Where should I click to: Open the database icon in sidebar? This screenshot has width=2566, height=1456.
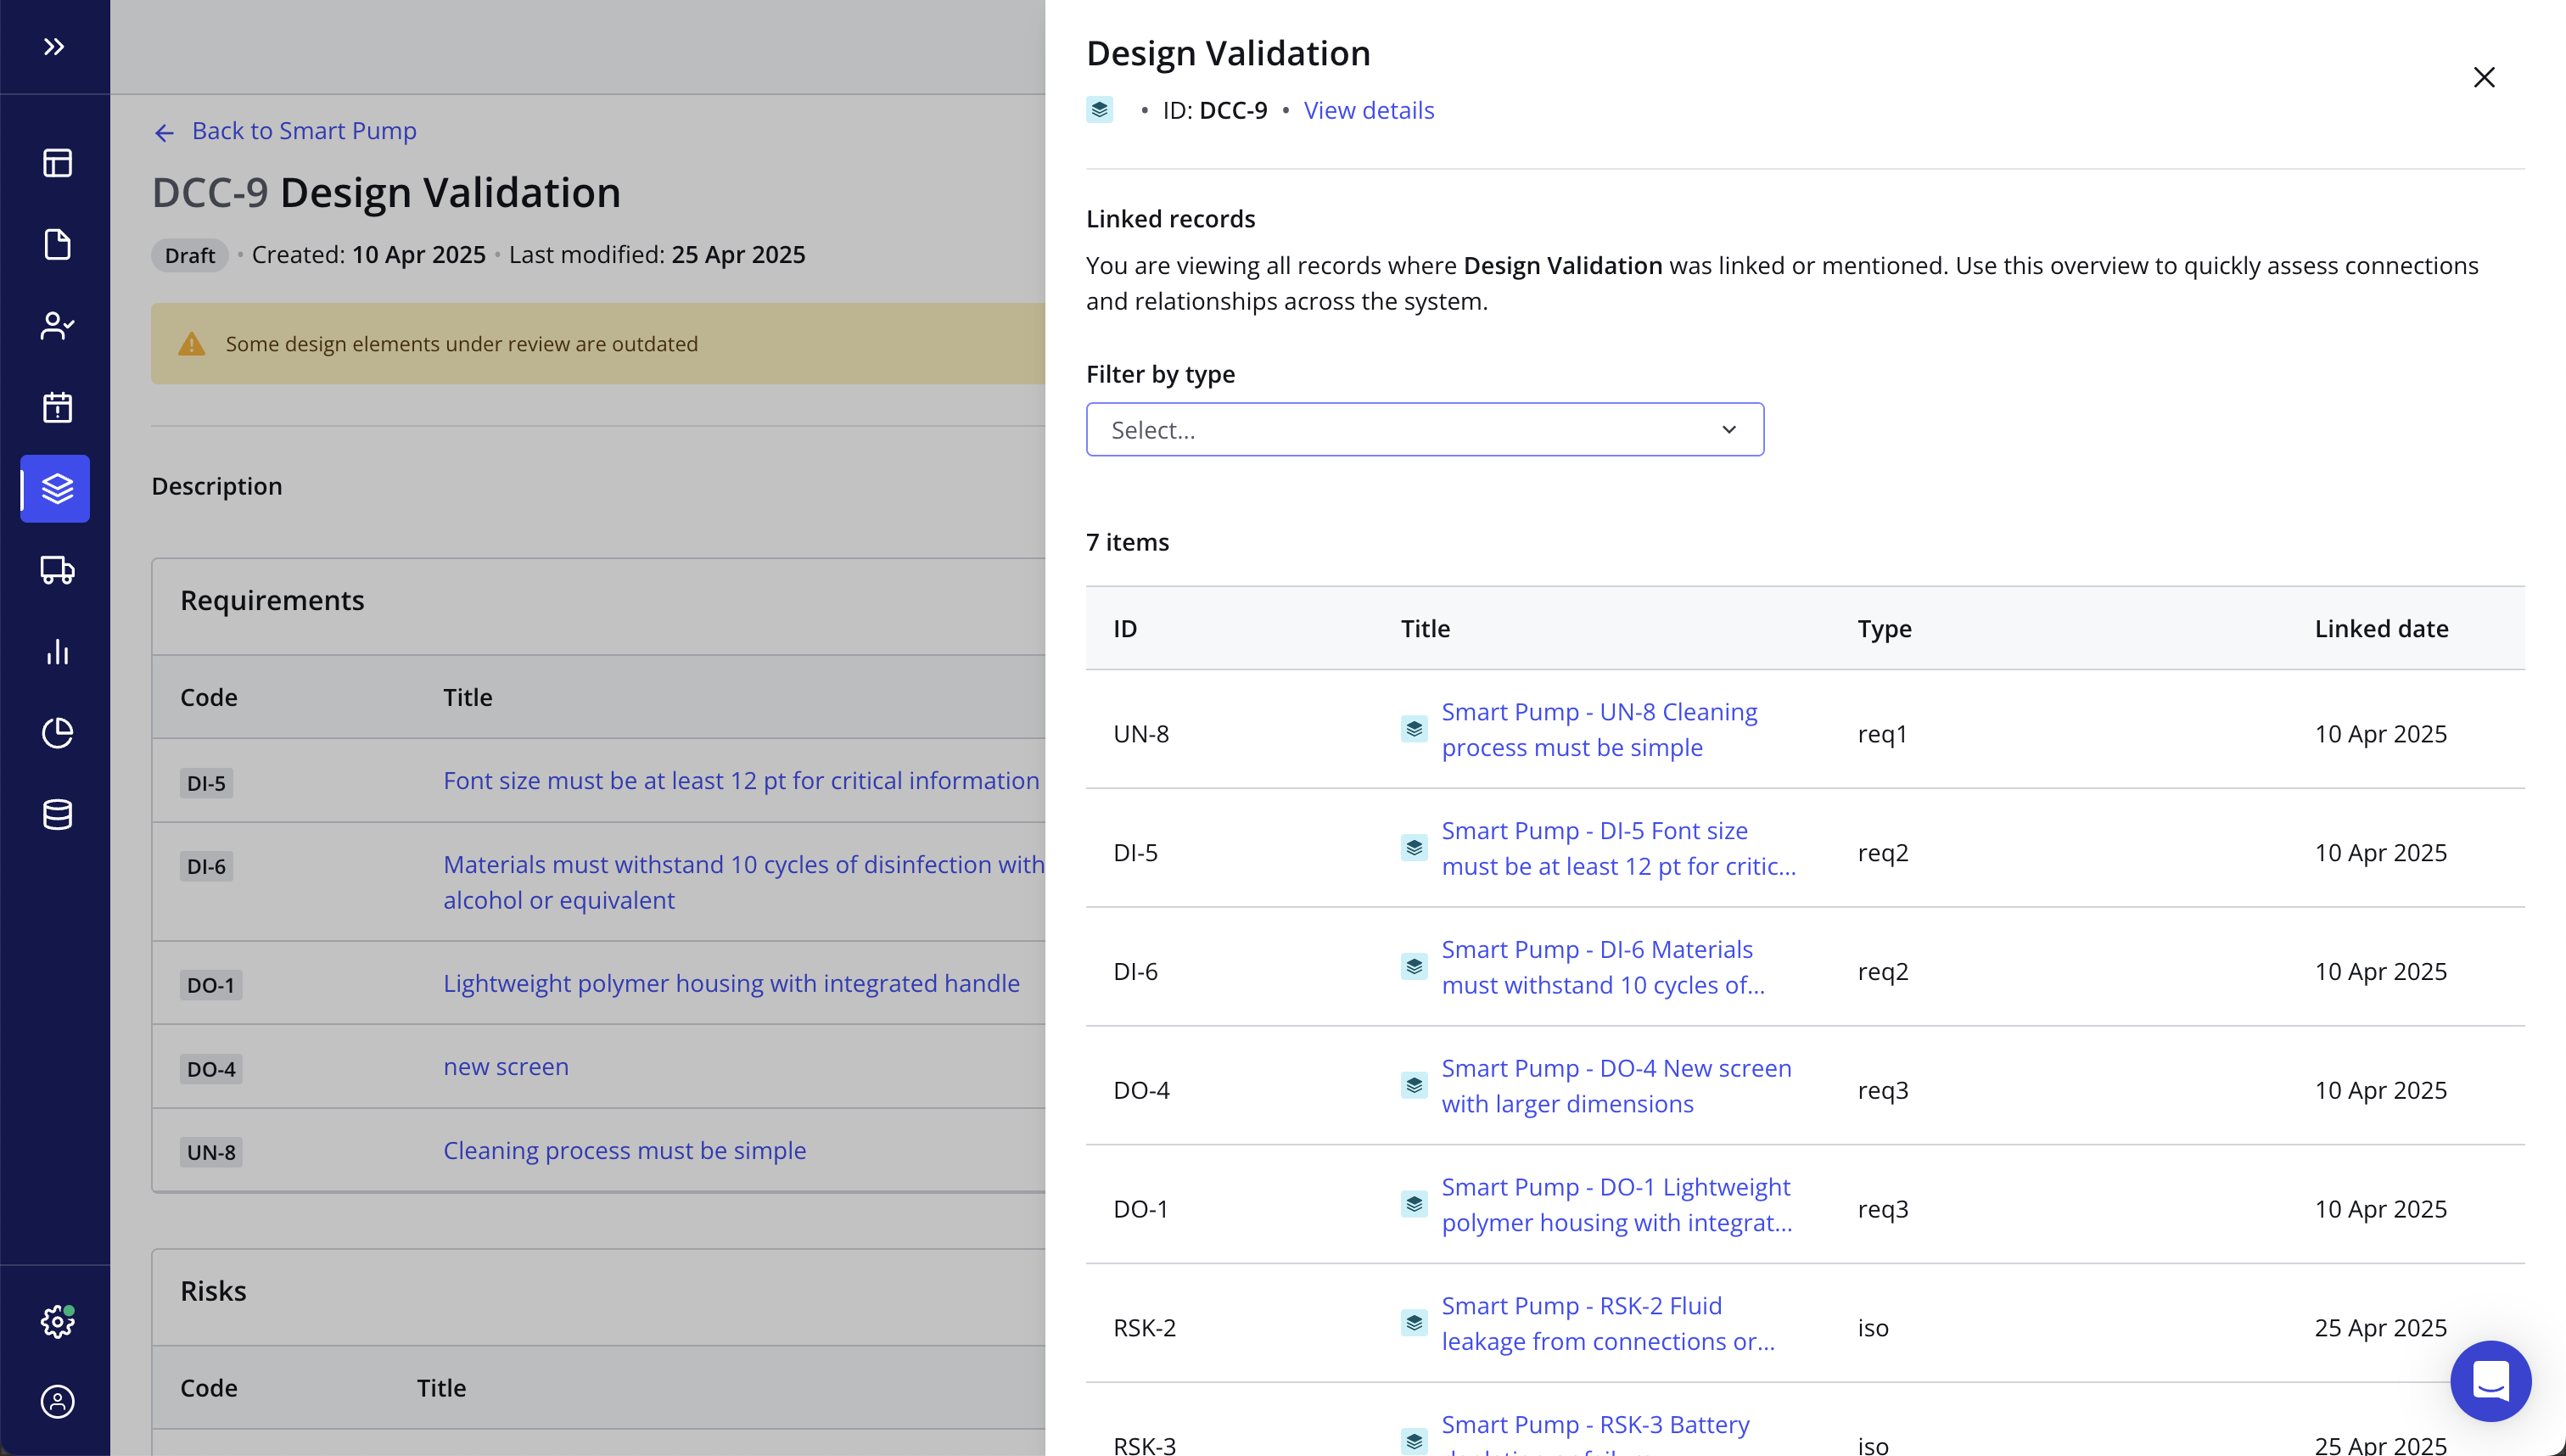[57, 815]
